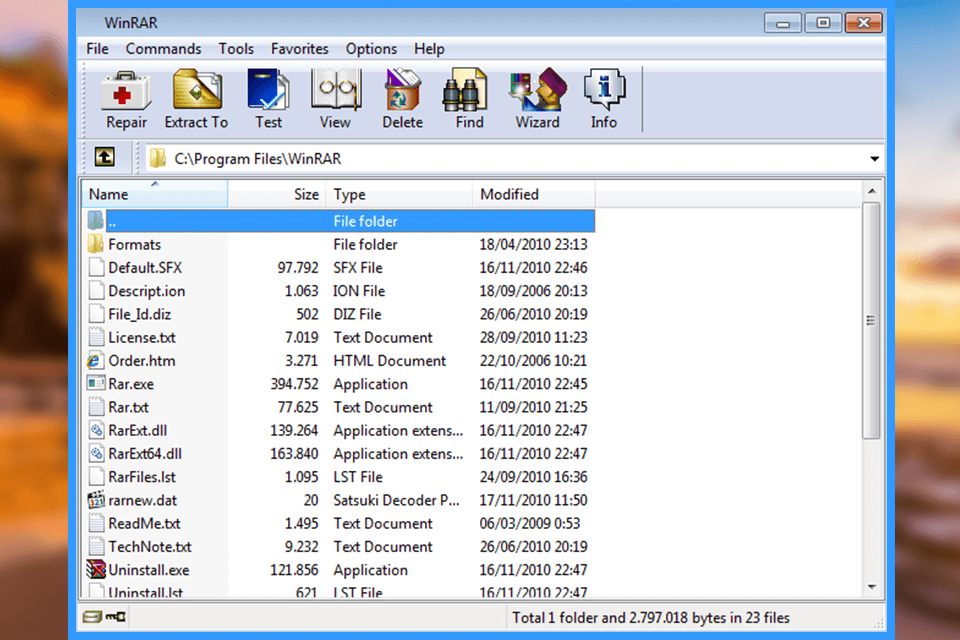Click the 163.840 size value

coord(294,454)
